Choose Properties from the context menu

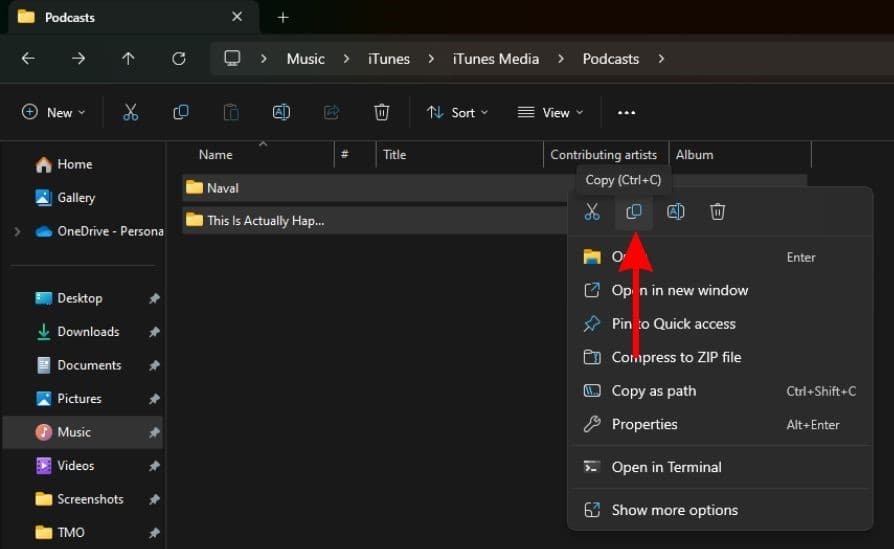coord(644,424)
